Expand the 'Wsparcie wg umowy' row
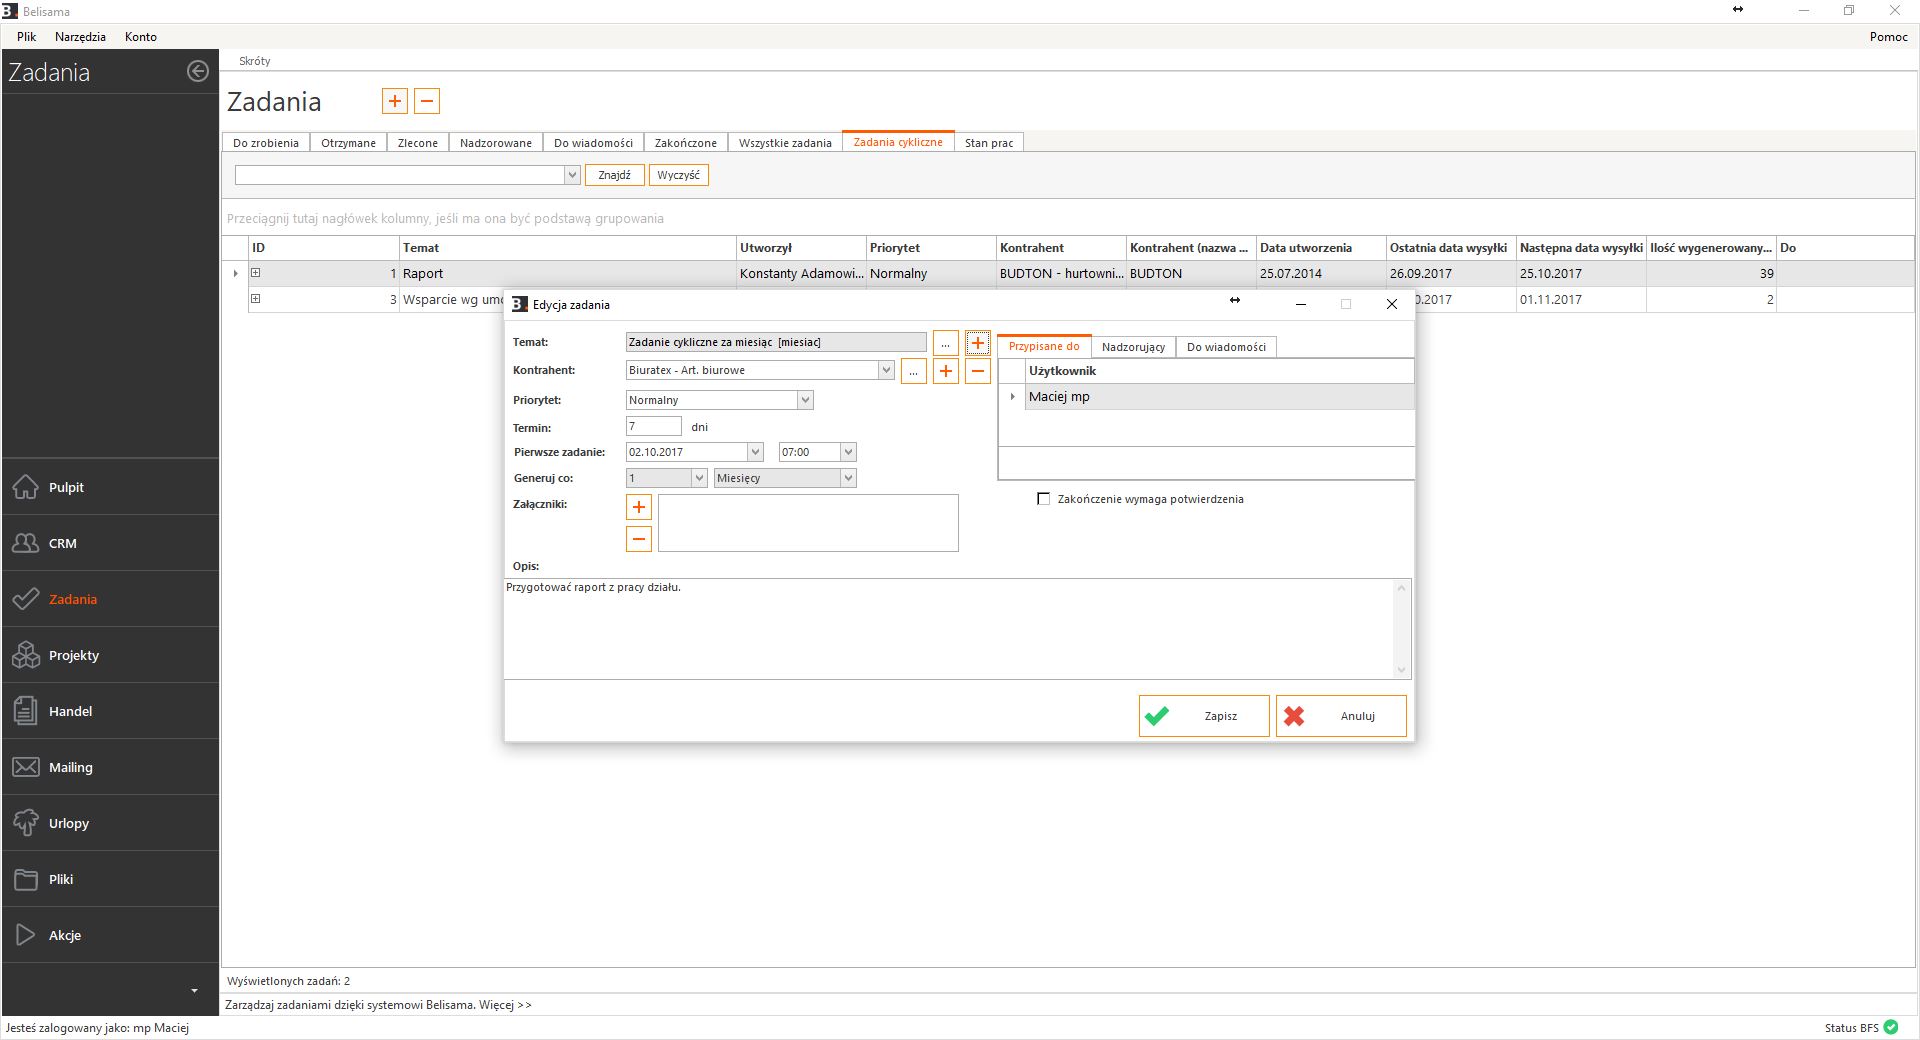 [256, 299]
